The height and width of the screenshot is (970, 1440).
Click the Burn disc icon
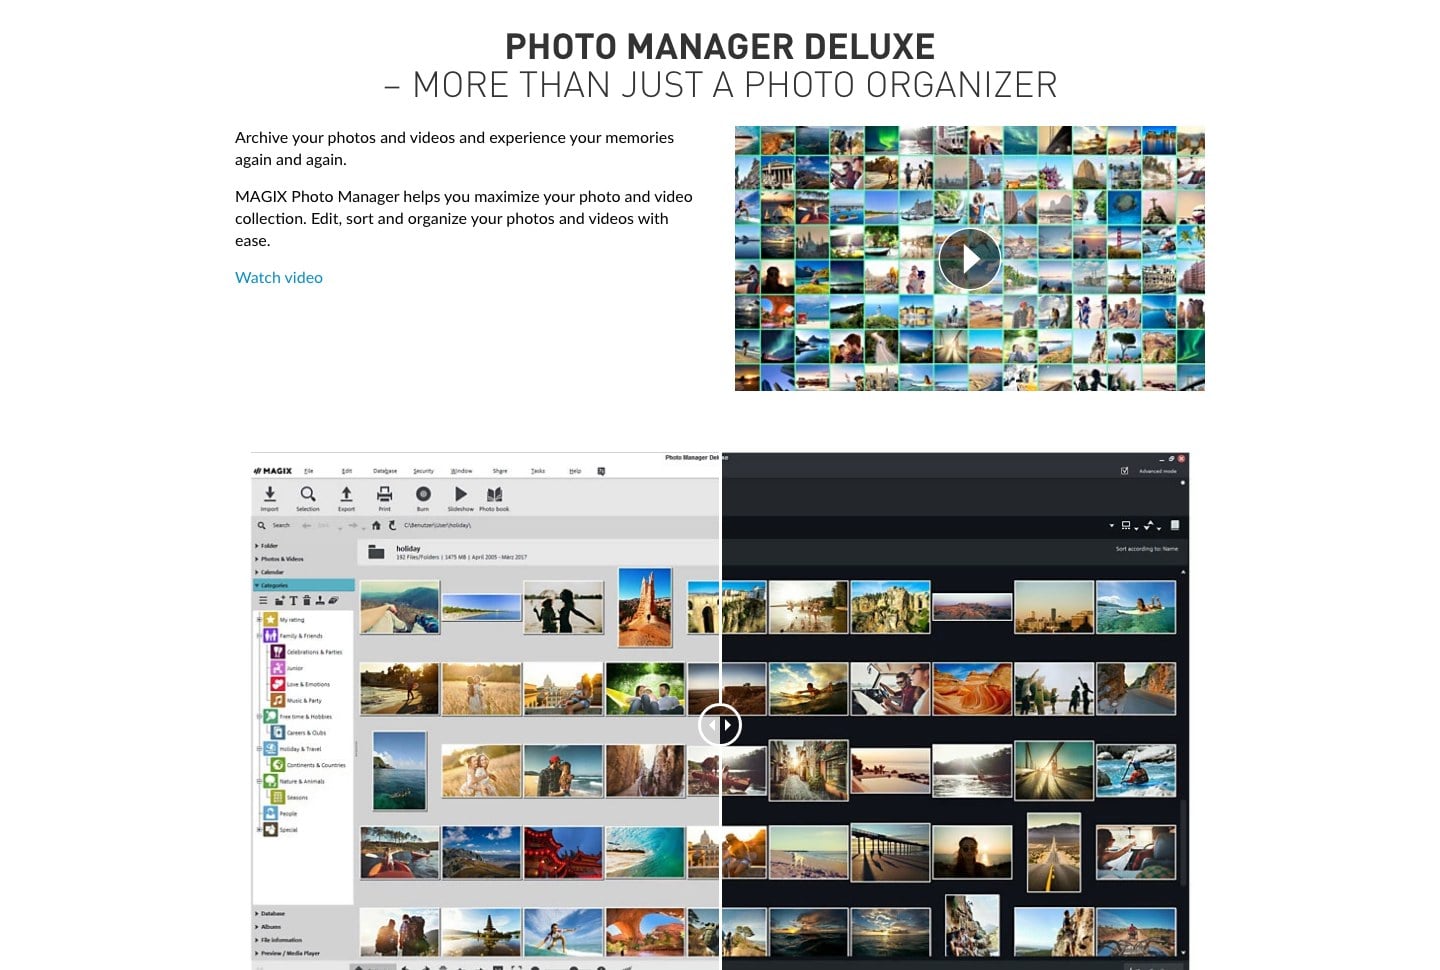(x=423, y=494)
